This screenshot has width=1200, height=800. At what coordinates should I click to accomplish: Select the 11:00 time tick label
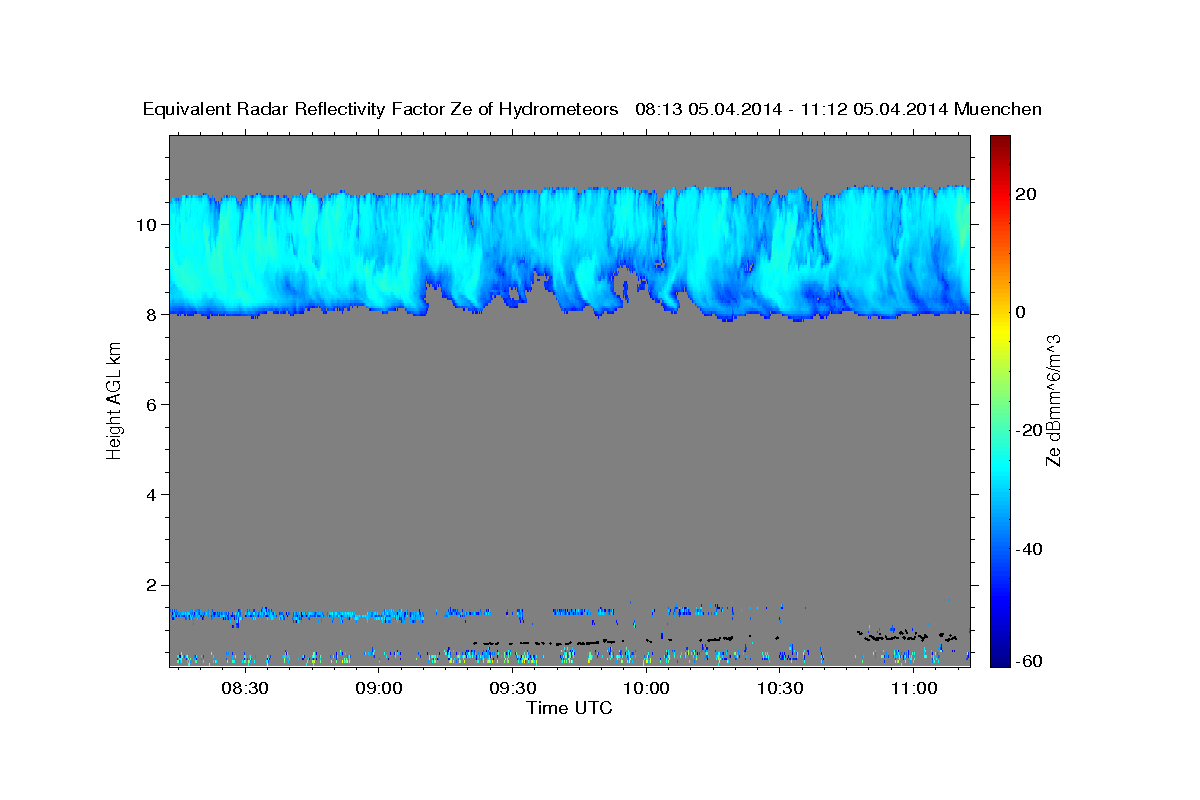point(913,688)
